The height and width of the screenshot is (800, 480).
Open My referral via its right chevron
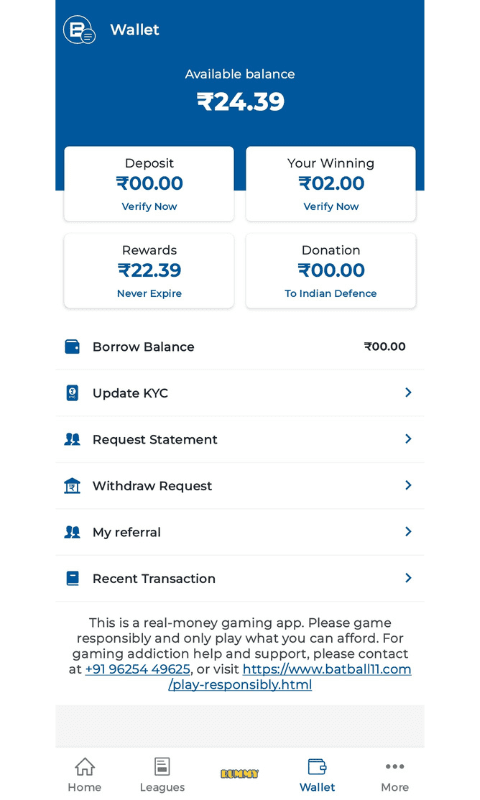coord(408,532)
